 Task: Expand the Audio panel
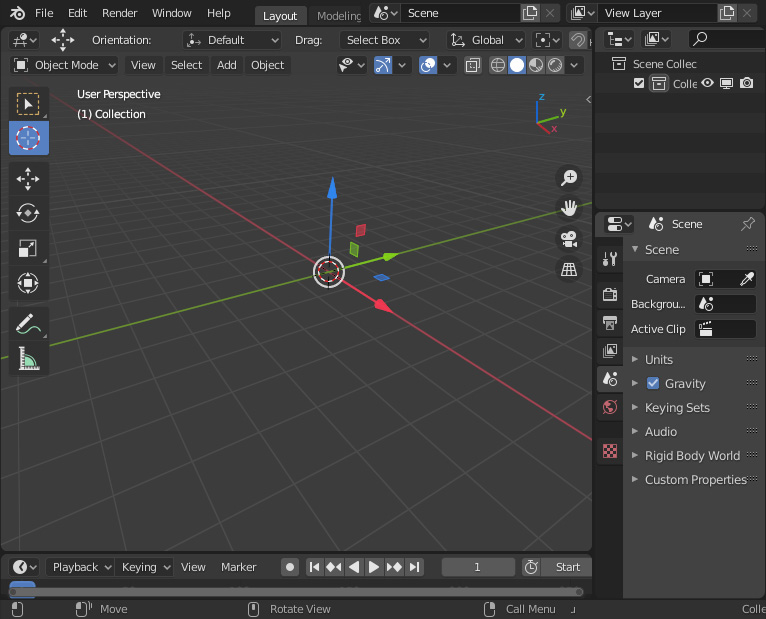[x=660, y=431]
